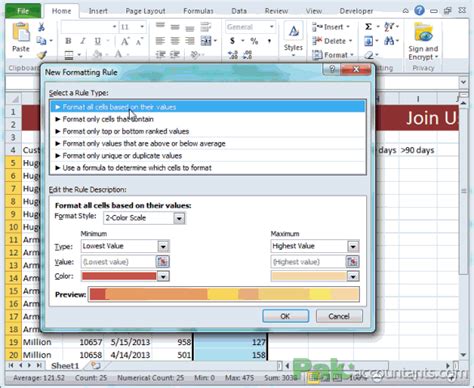Align text left icon
This screenshot has width=474, height=388.
point(160,41)
